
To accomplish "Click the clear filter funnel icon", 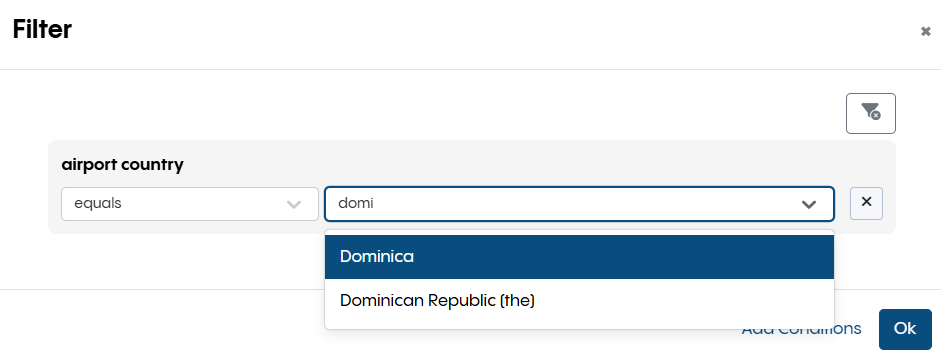I will (870, 113).
